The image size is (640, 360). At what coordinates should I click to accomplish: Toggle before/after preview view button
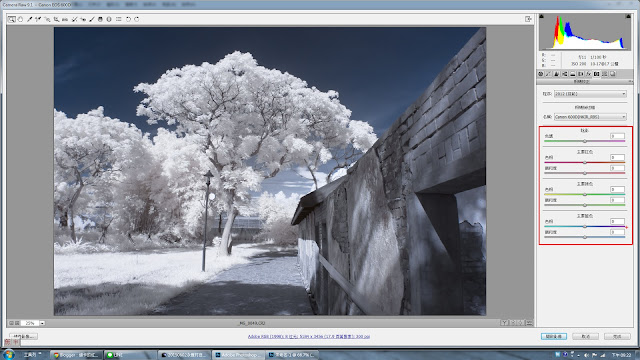click(504, 323)
